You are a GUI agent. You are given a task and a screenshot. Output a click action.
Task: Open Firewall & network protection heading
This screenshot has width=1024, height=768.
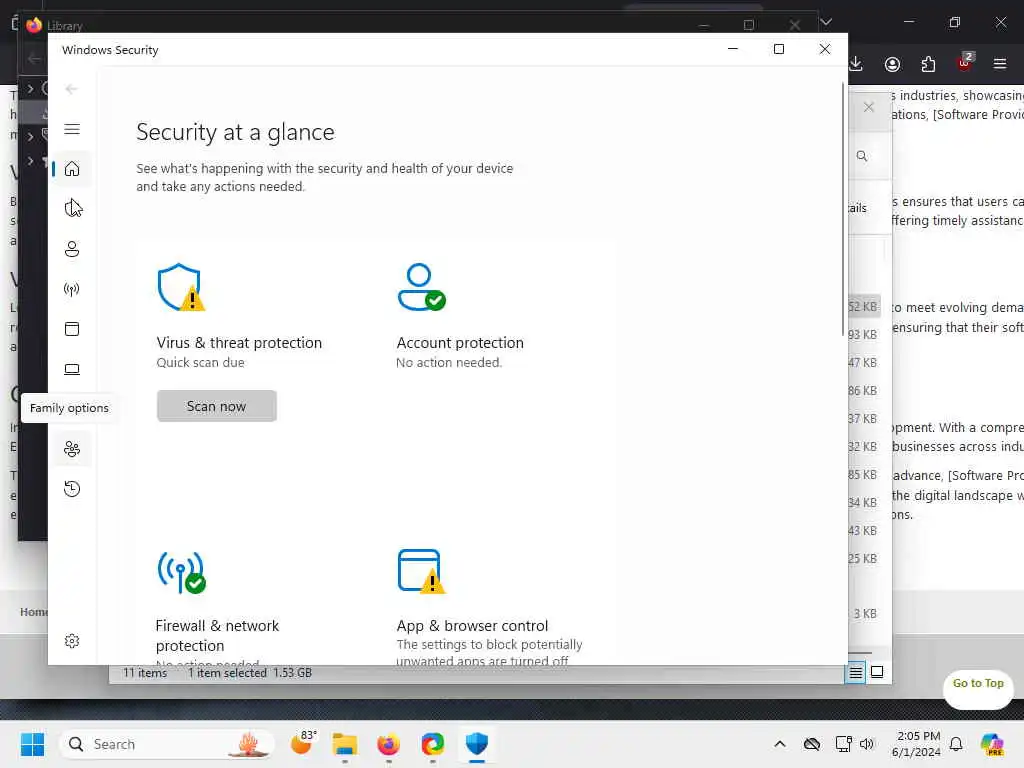217,635
